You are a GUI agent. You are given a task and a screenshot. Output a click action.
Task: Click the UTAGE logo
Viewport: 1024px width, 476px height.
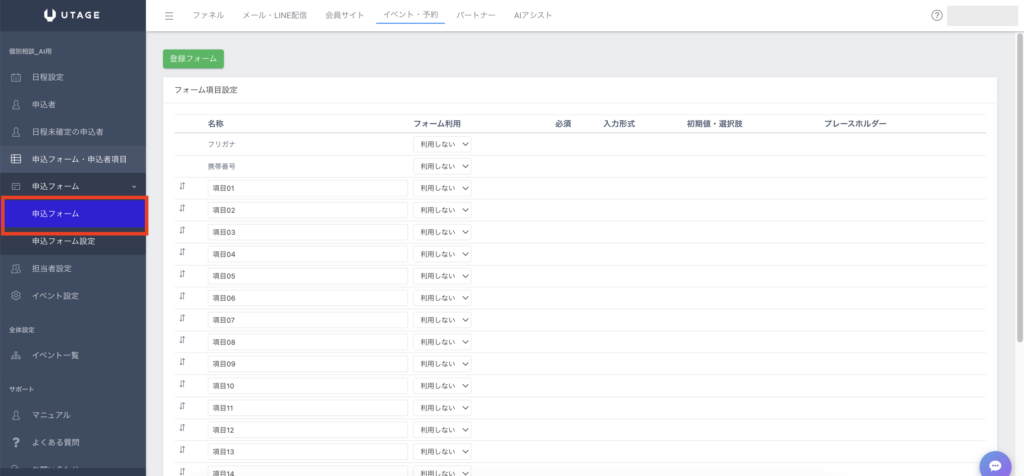73,15
